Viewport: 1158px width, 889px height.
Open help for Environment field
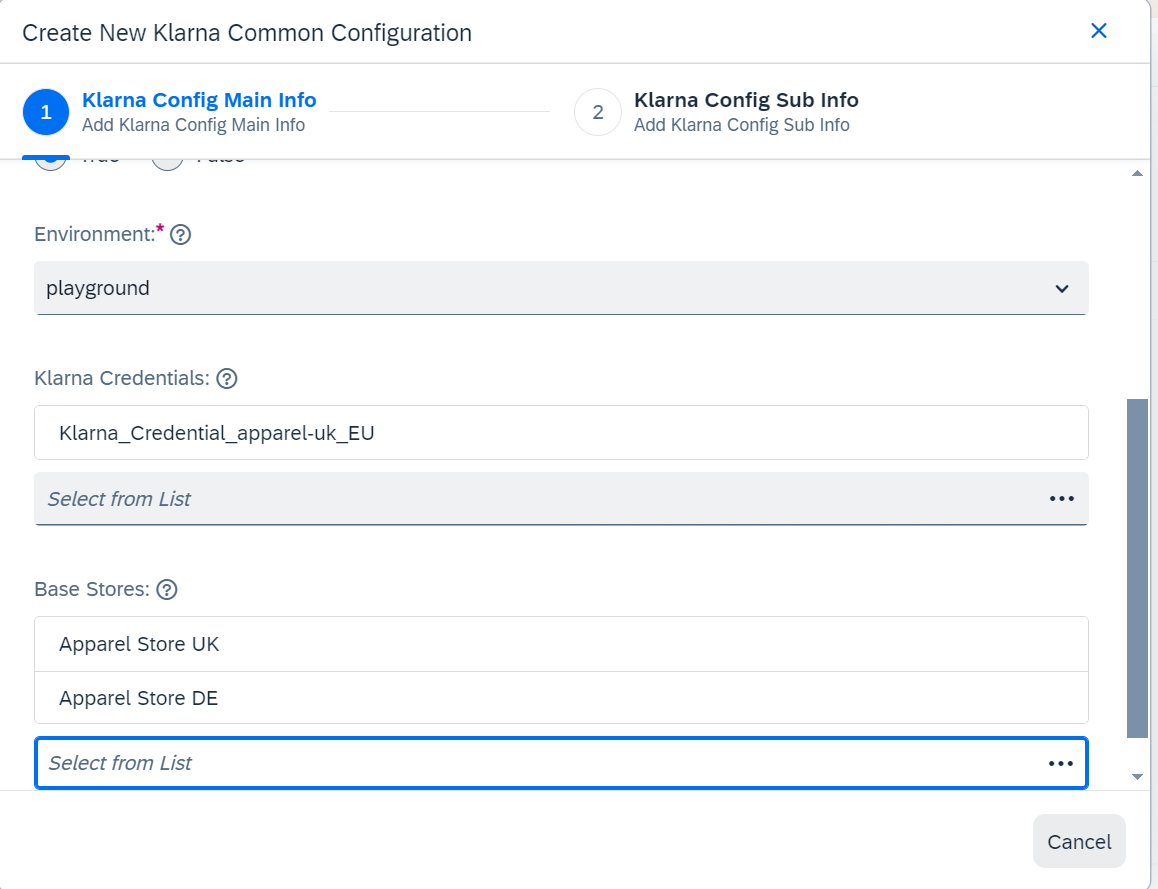pyautogui.click(x=180, y=235)
